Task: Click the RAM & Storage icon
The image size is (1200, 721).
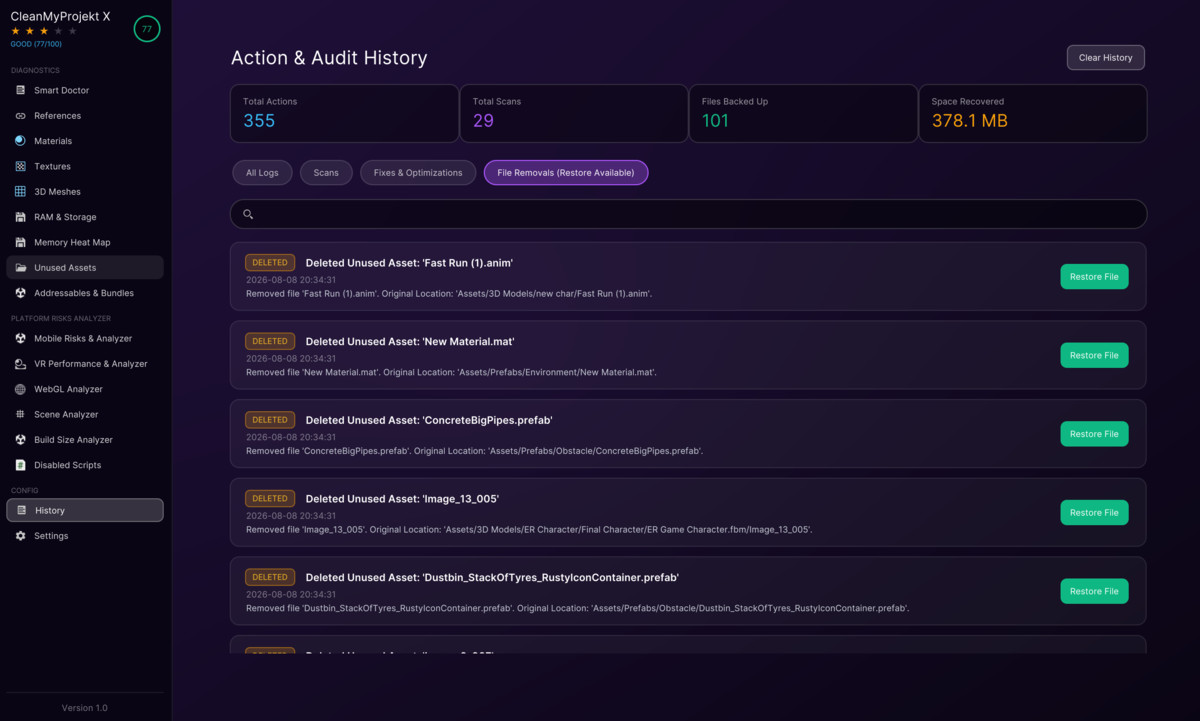Action: pos(21,217)
